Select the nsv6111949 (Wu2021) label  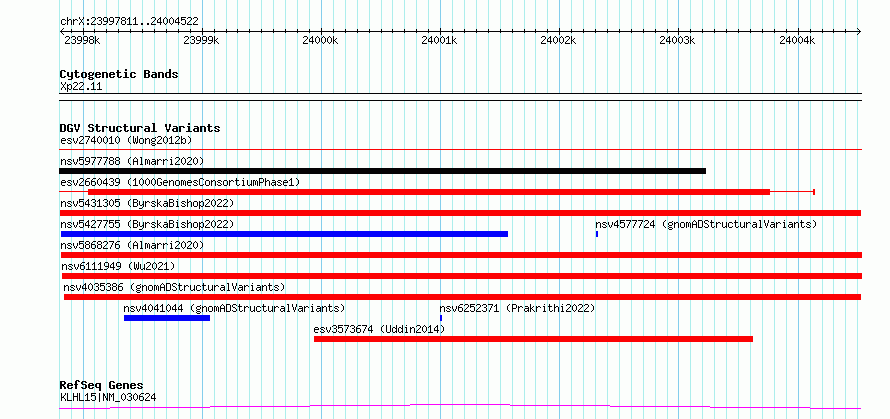(118, 266)
